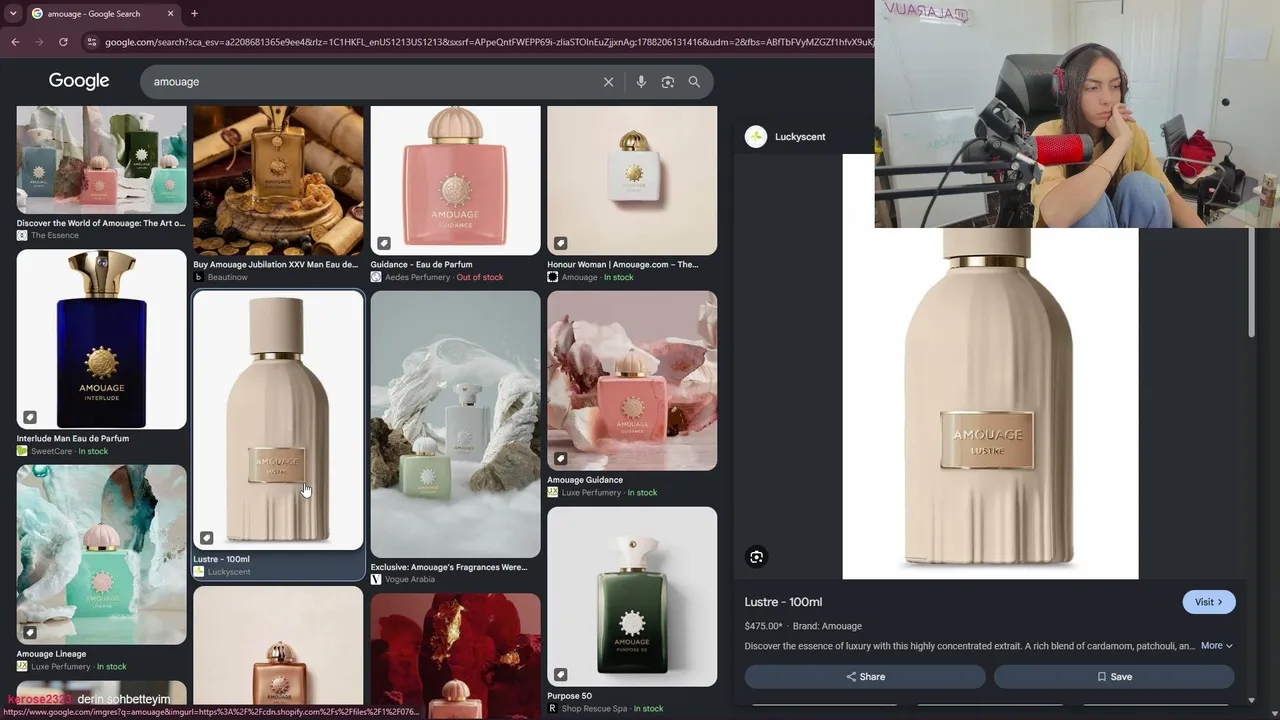Click product tag icon on Amouage Lineage image
Viewport: 1280px width, 720px height.
click(30, 632)
